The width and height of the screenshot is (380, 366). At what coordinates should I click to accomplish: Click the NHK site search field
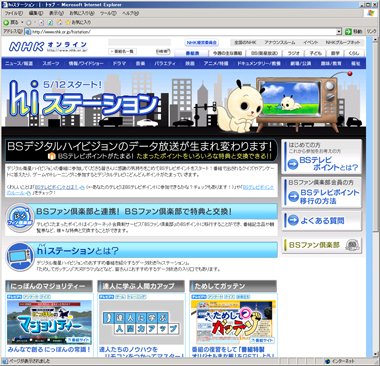pos(139,42)
